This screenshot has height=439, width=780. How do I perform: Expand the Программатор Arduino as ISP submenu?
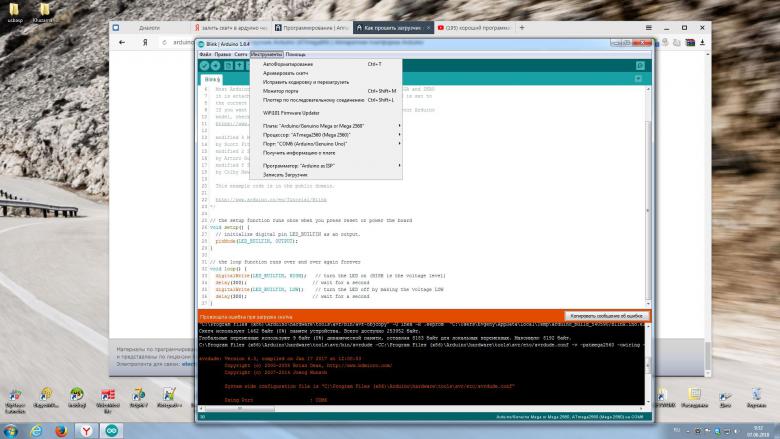325,166
